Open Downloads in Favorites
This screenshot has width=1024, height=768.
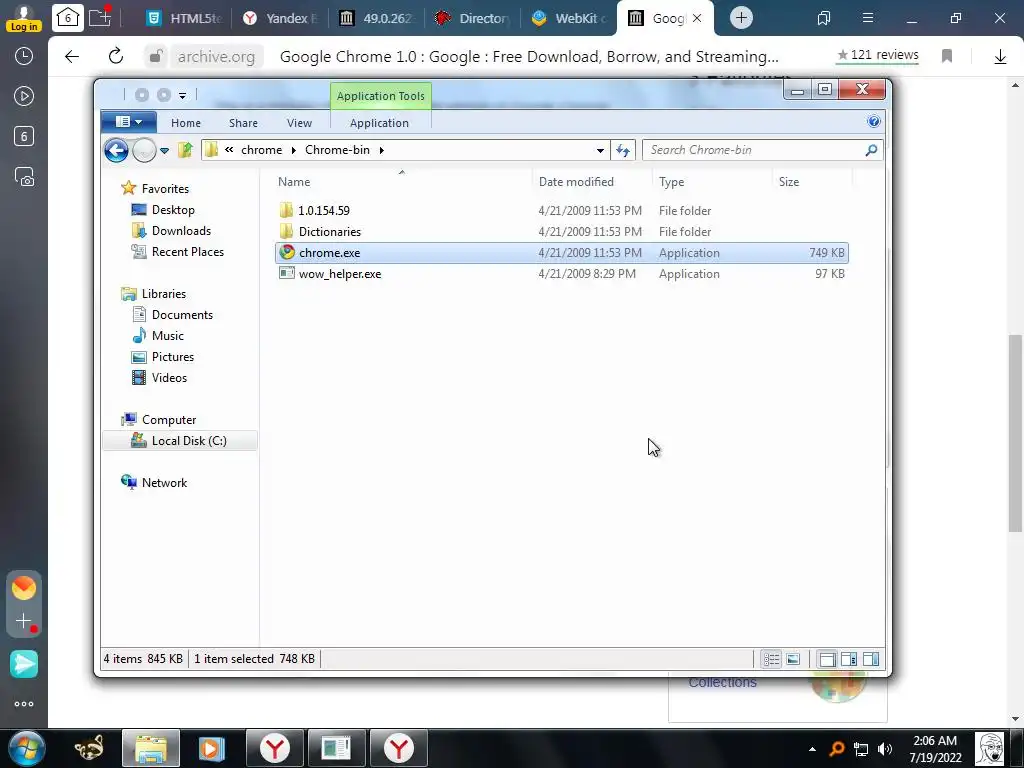181,231
